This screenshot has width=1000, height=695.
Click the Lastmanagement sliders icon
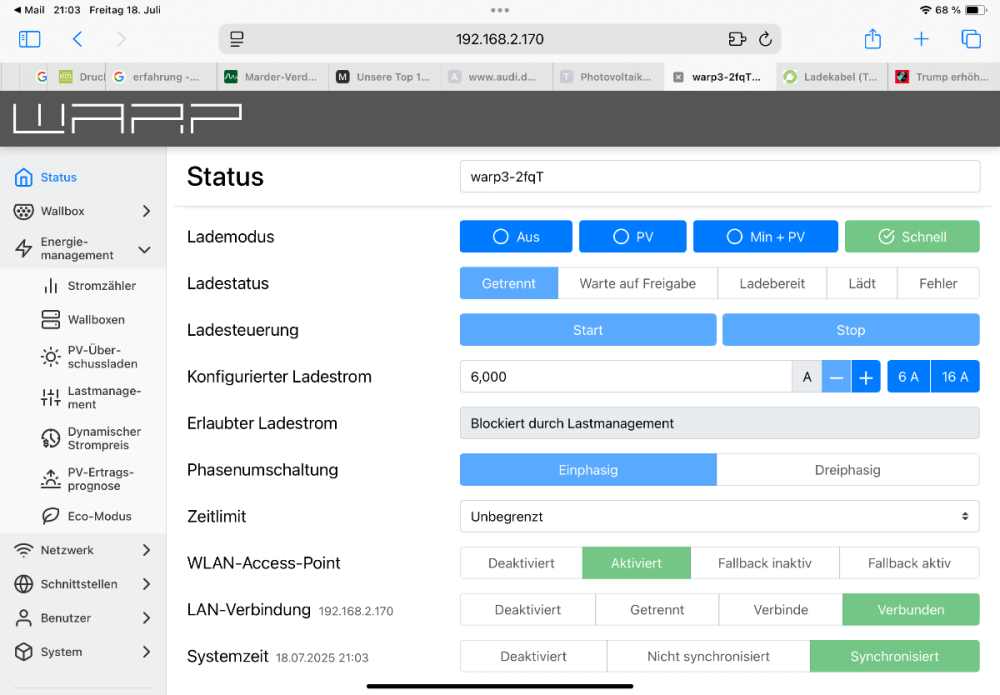click(x=50, y=398)
